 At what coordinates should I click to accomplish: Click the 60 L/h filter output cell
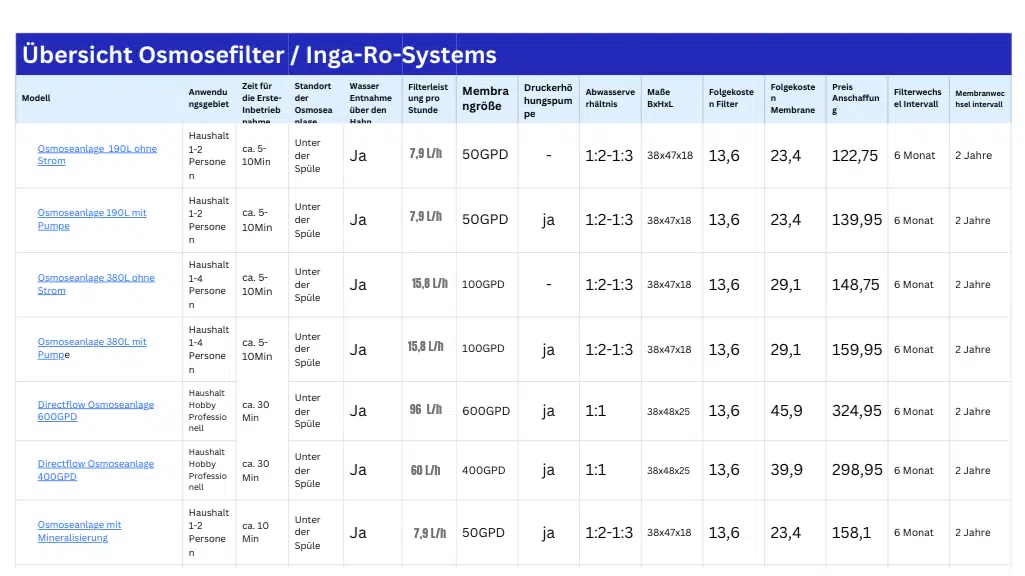pos(426,470)
